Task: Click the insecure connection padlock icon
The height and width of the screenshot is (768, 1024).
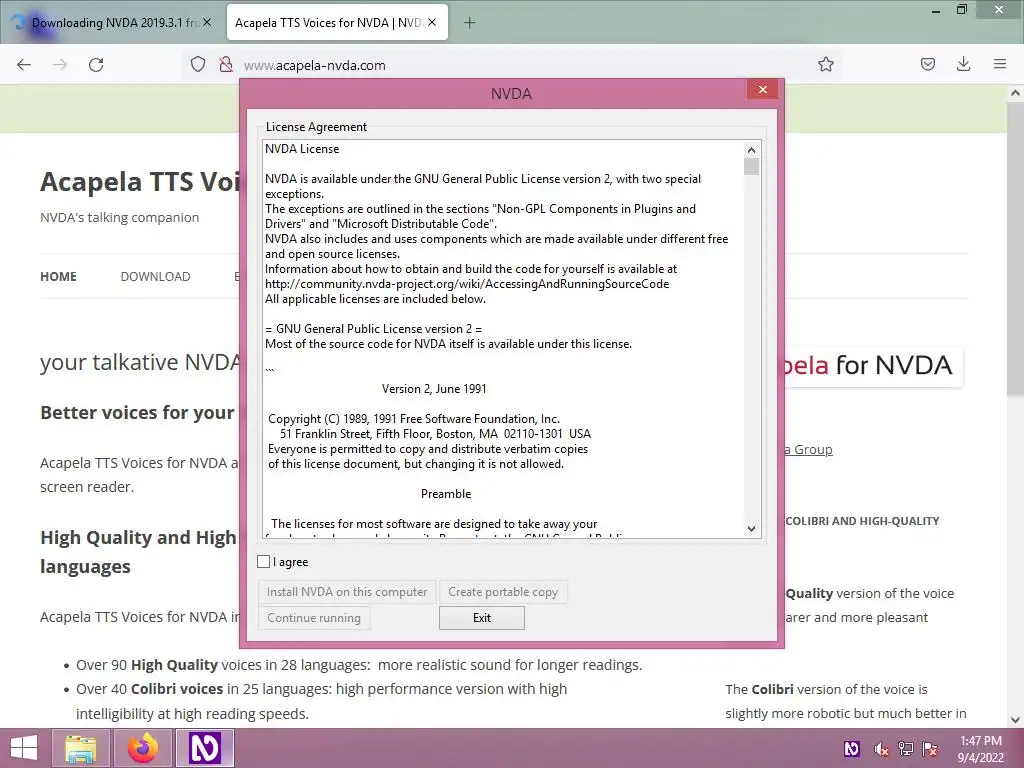Action: tap(226, 64)
